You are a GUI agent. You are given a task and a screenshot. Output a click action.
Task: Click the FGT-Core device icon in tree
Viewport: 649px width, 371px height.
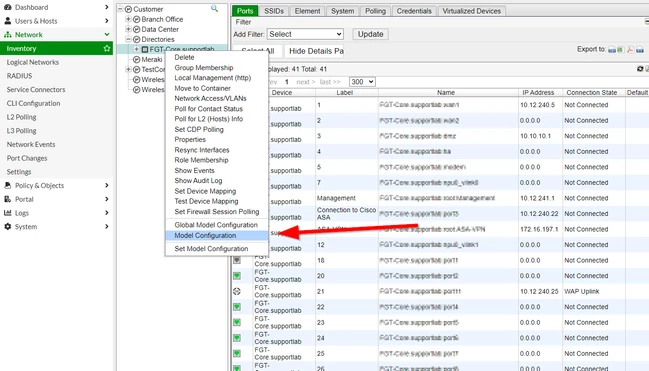click(145, 49)
